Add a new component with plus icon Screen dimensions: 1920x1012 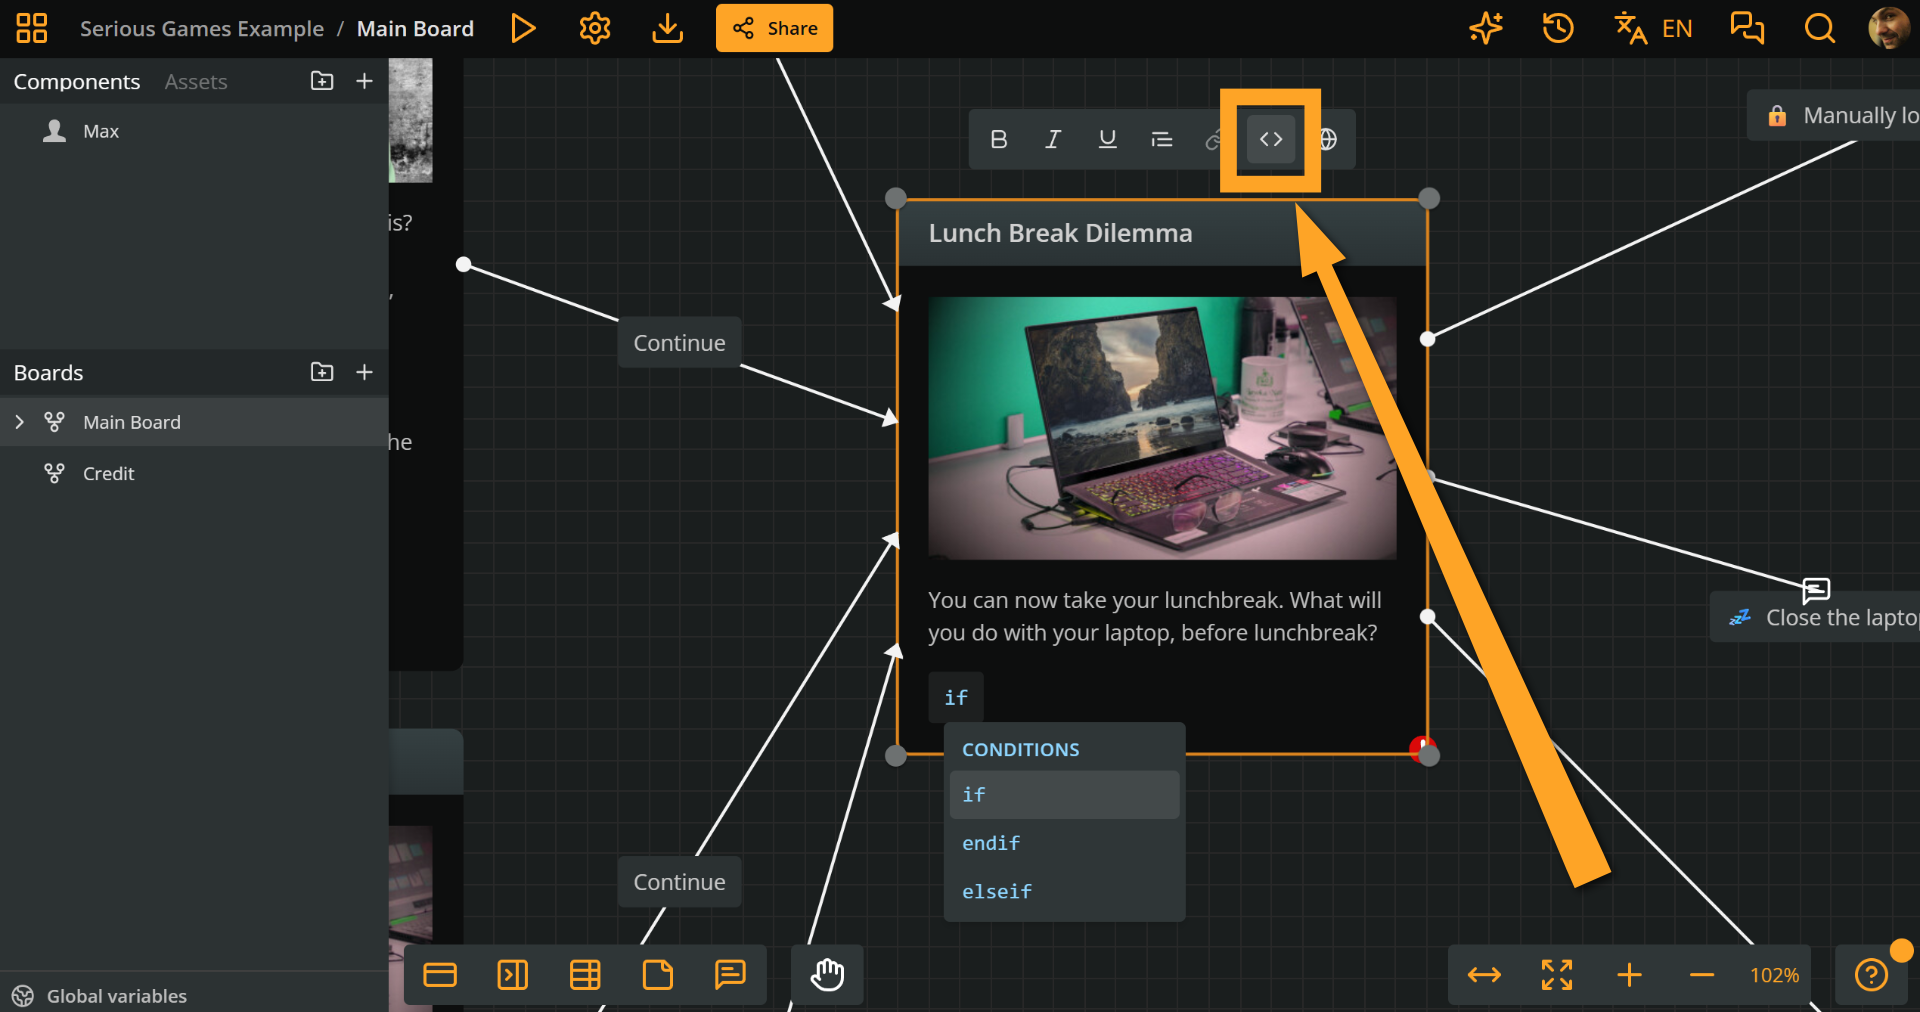(364, 81)
